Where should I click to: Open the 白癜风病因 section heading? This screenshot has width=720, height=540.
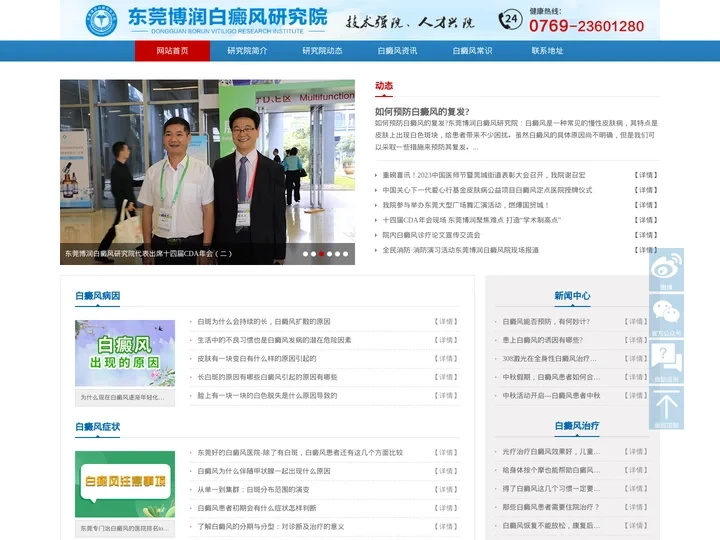(98, 296)
